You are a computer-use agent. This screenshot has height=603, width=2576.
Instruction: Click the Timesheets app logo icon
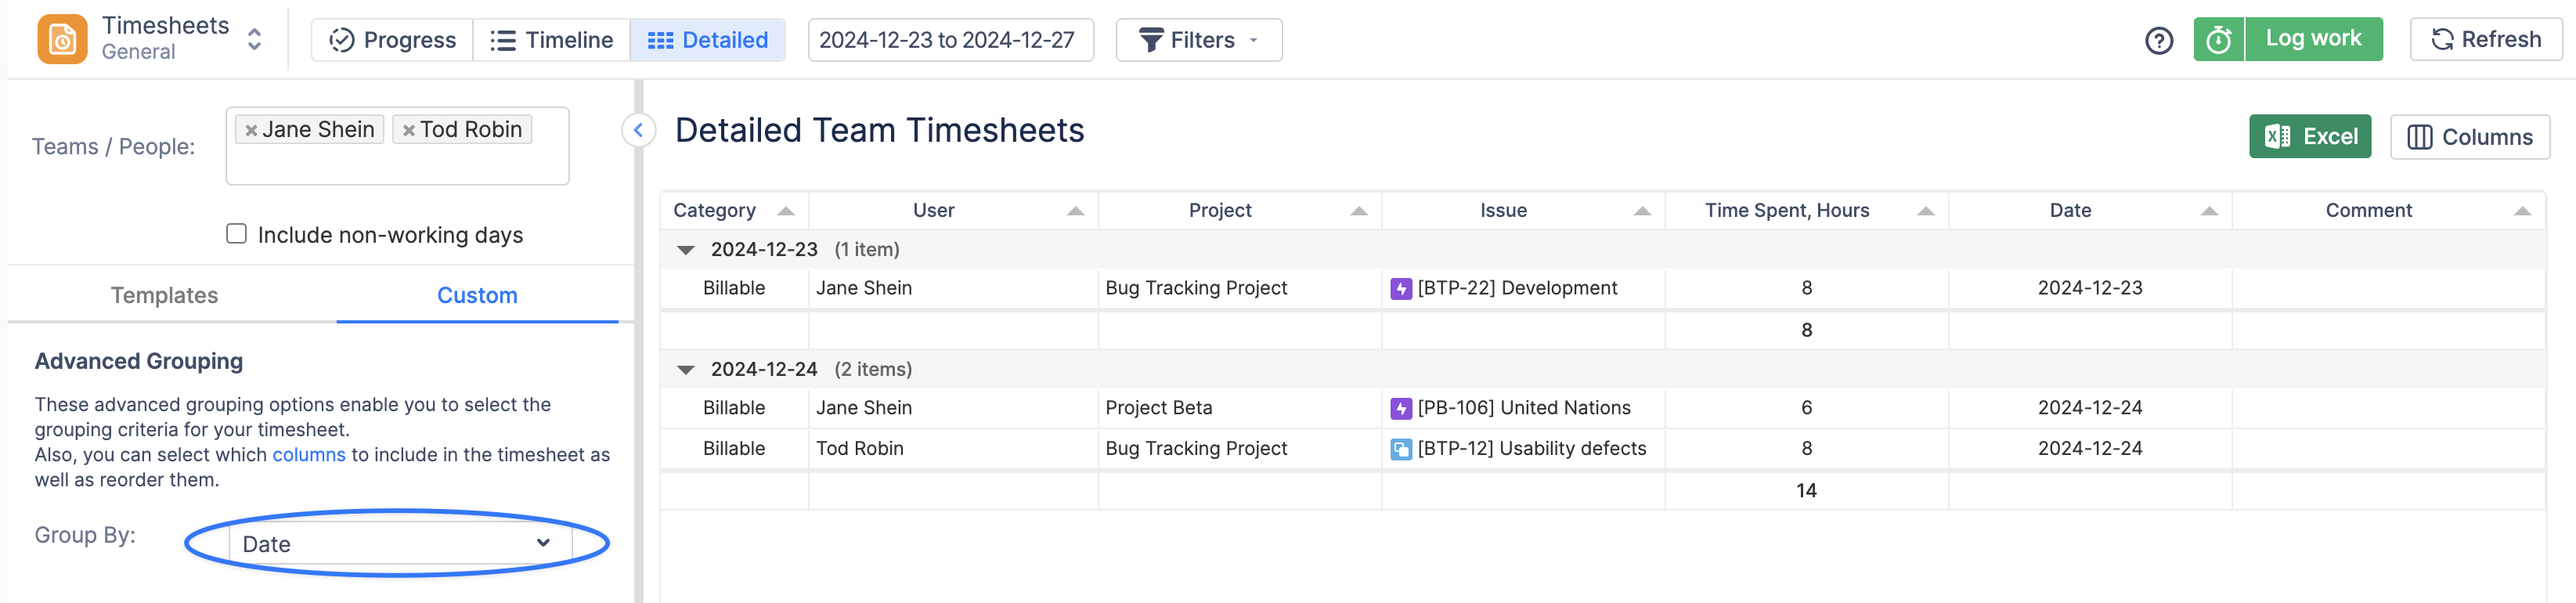pos(62,39)
